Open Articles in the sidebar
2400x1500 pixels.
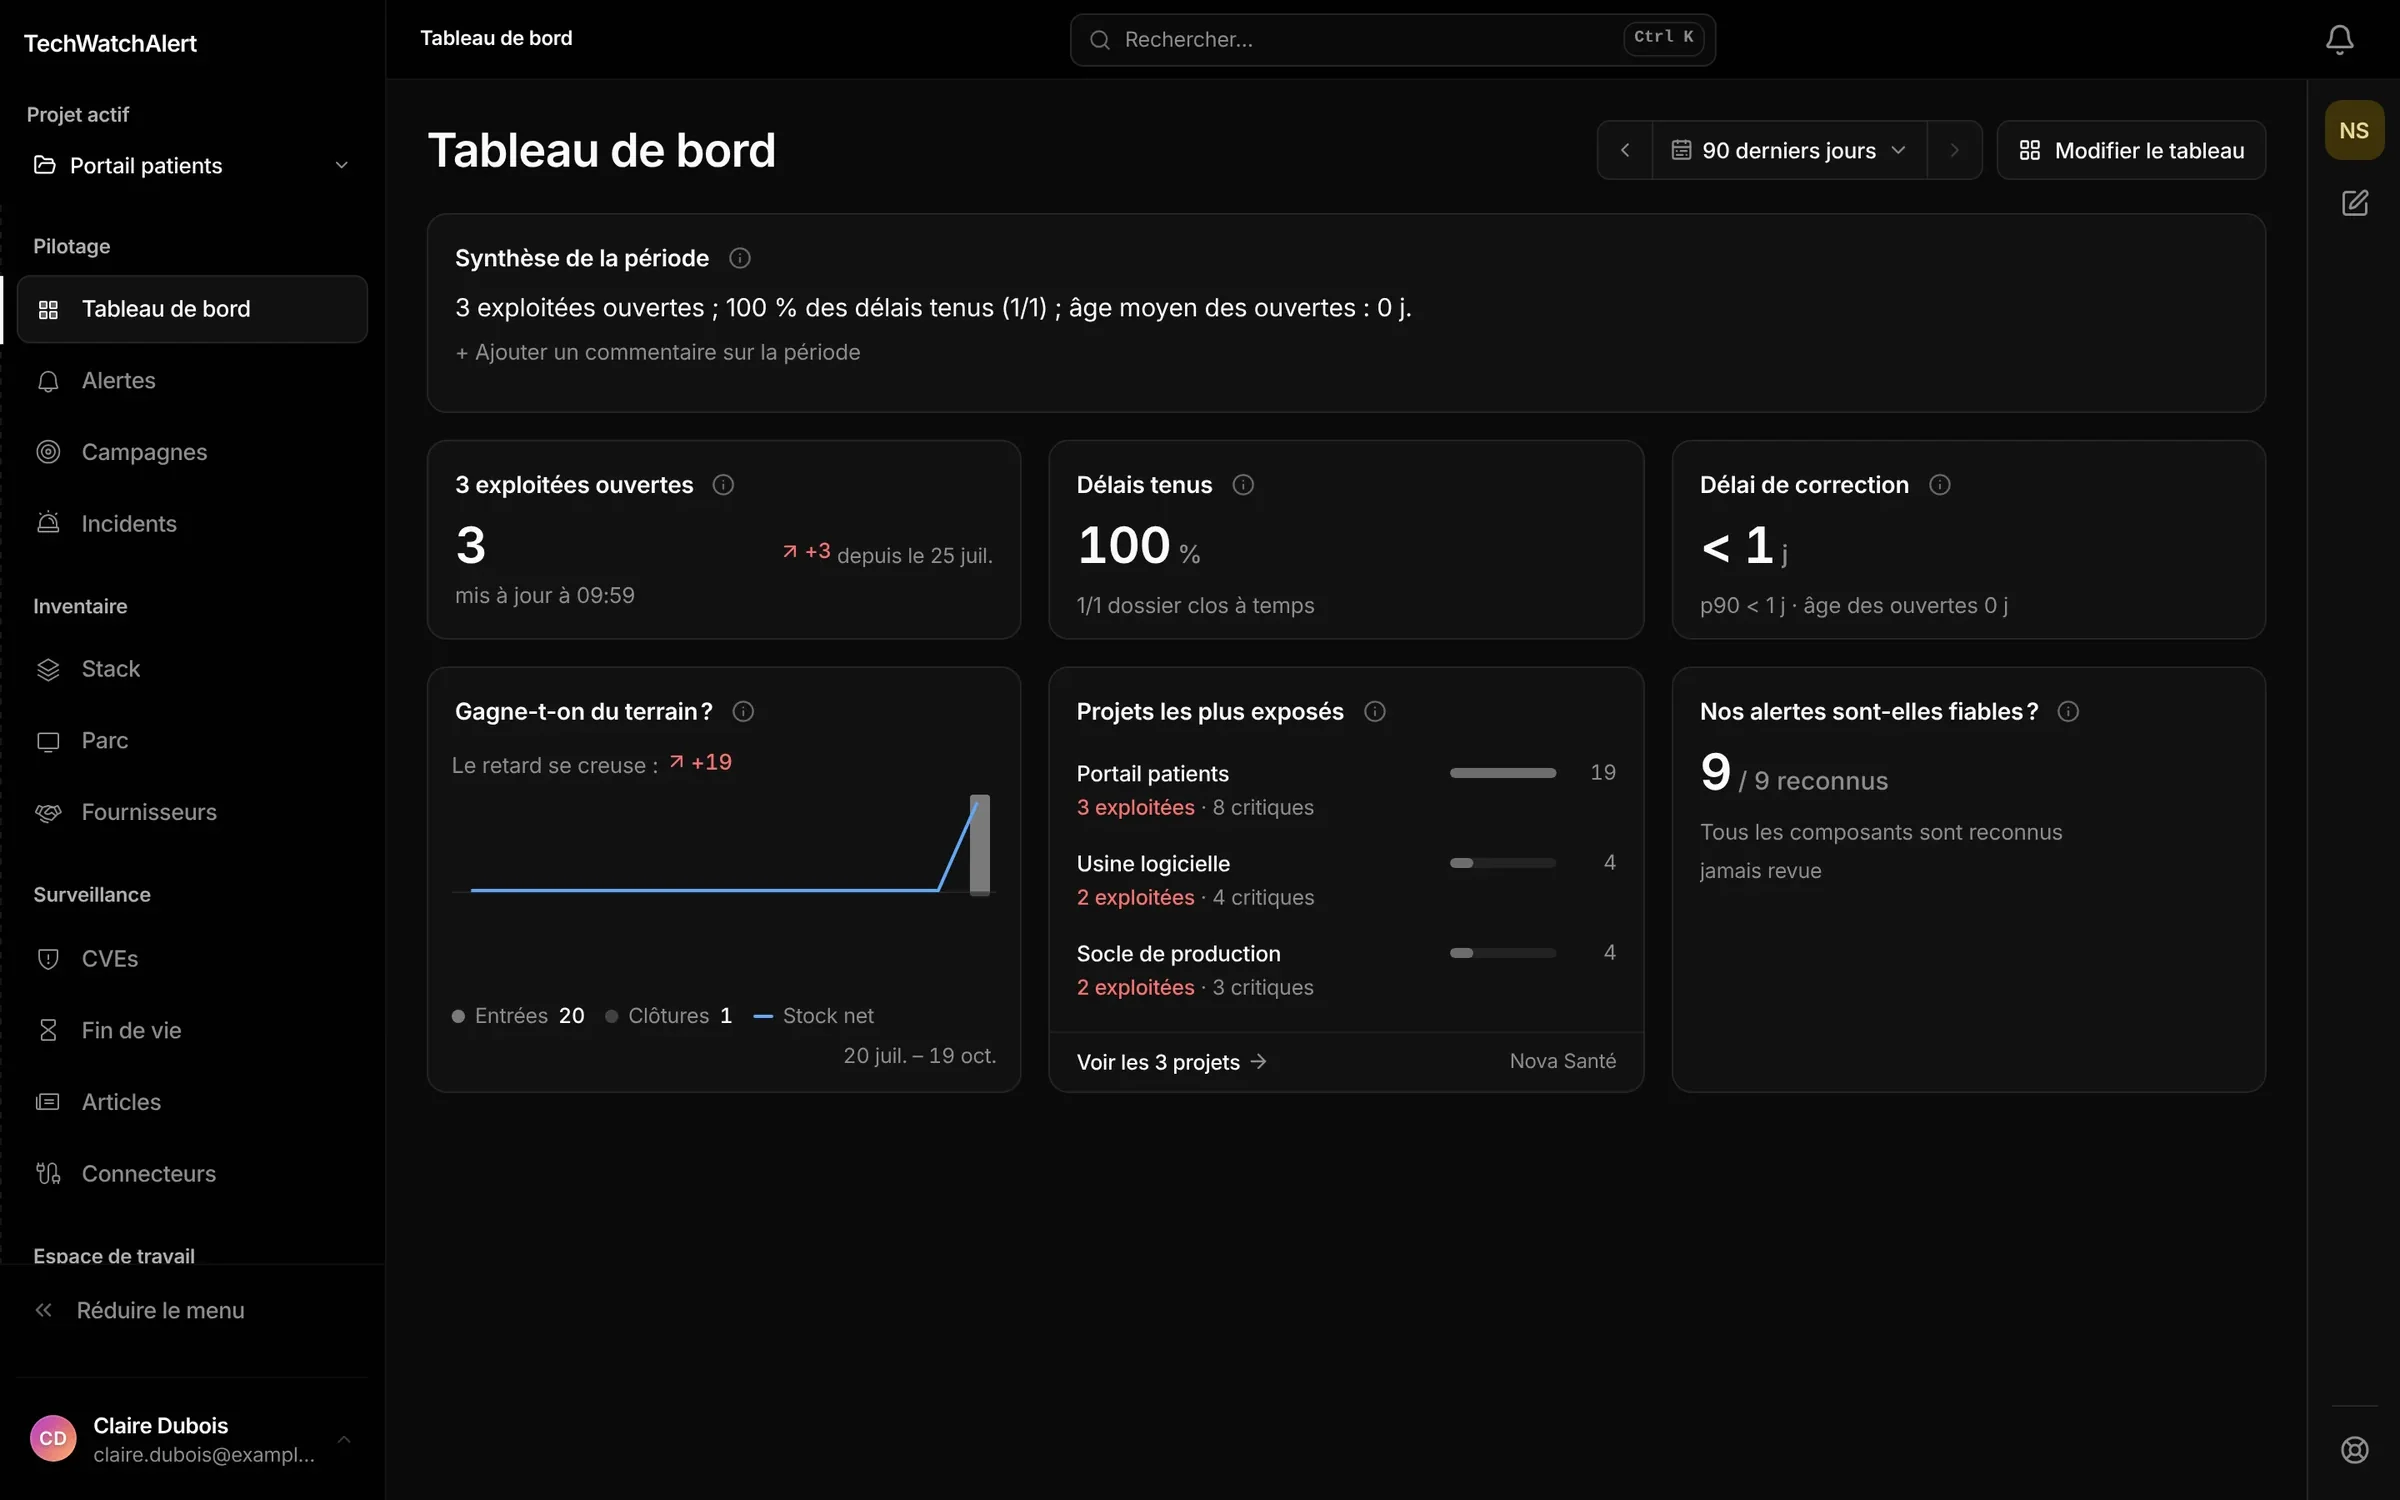192,1102
